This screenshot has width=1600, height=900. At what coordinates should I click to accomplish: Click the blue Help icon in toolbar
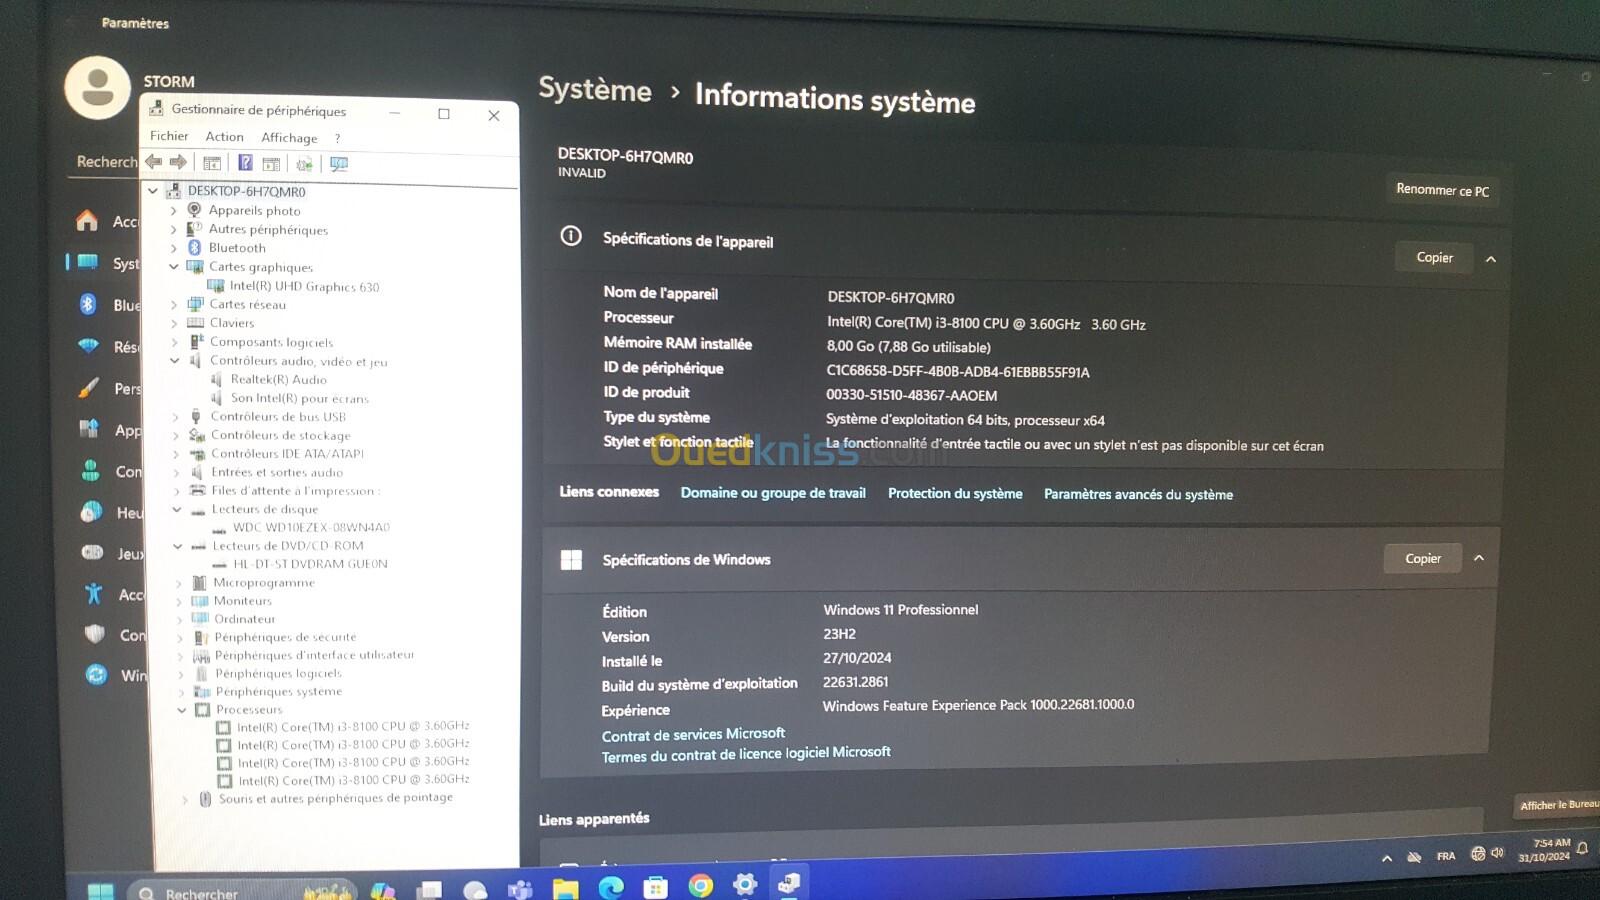point(245,163)
